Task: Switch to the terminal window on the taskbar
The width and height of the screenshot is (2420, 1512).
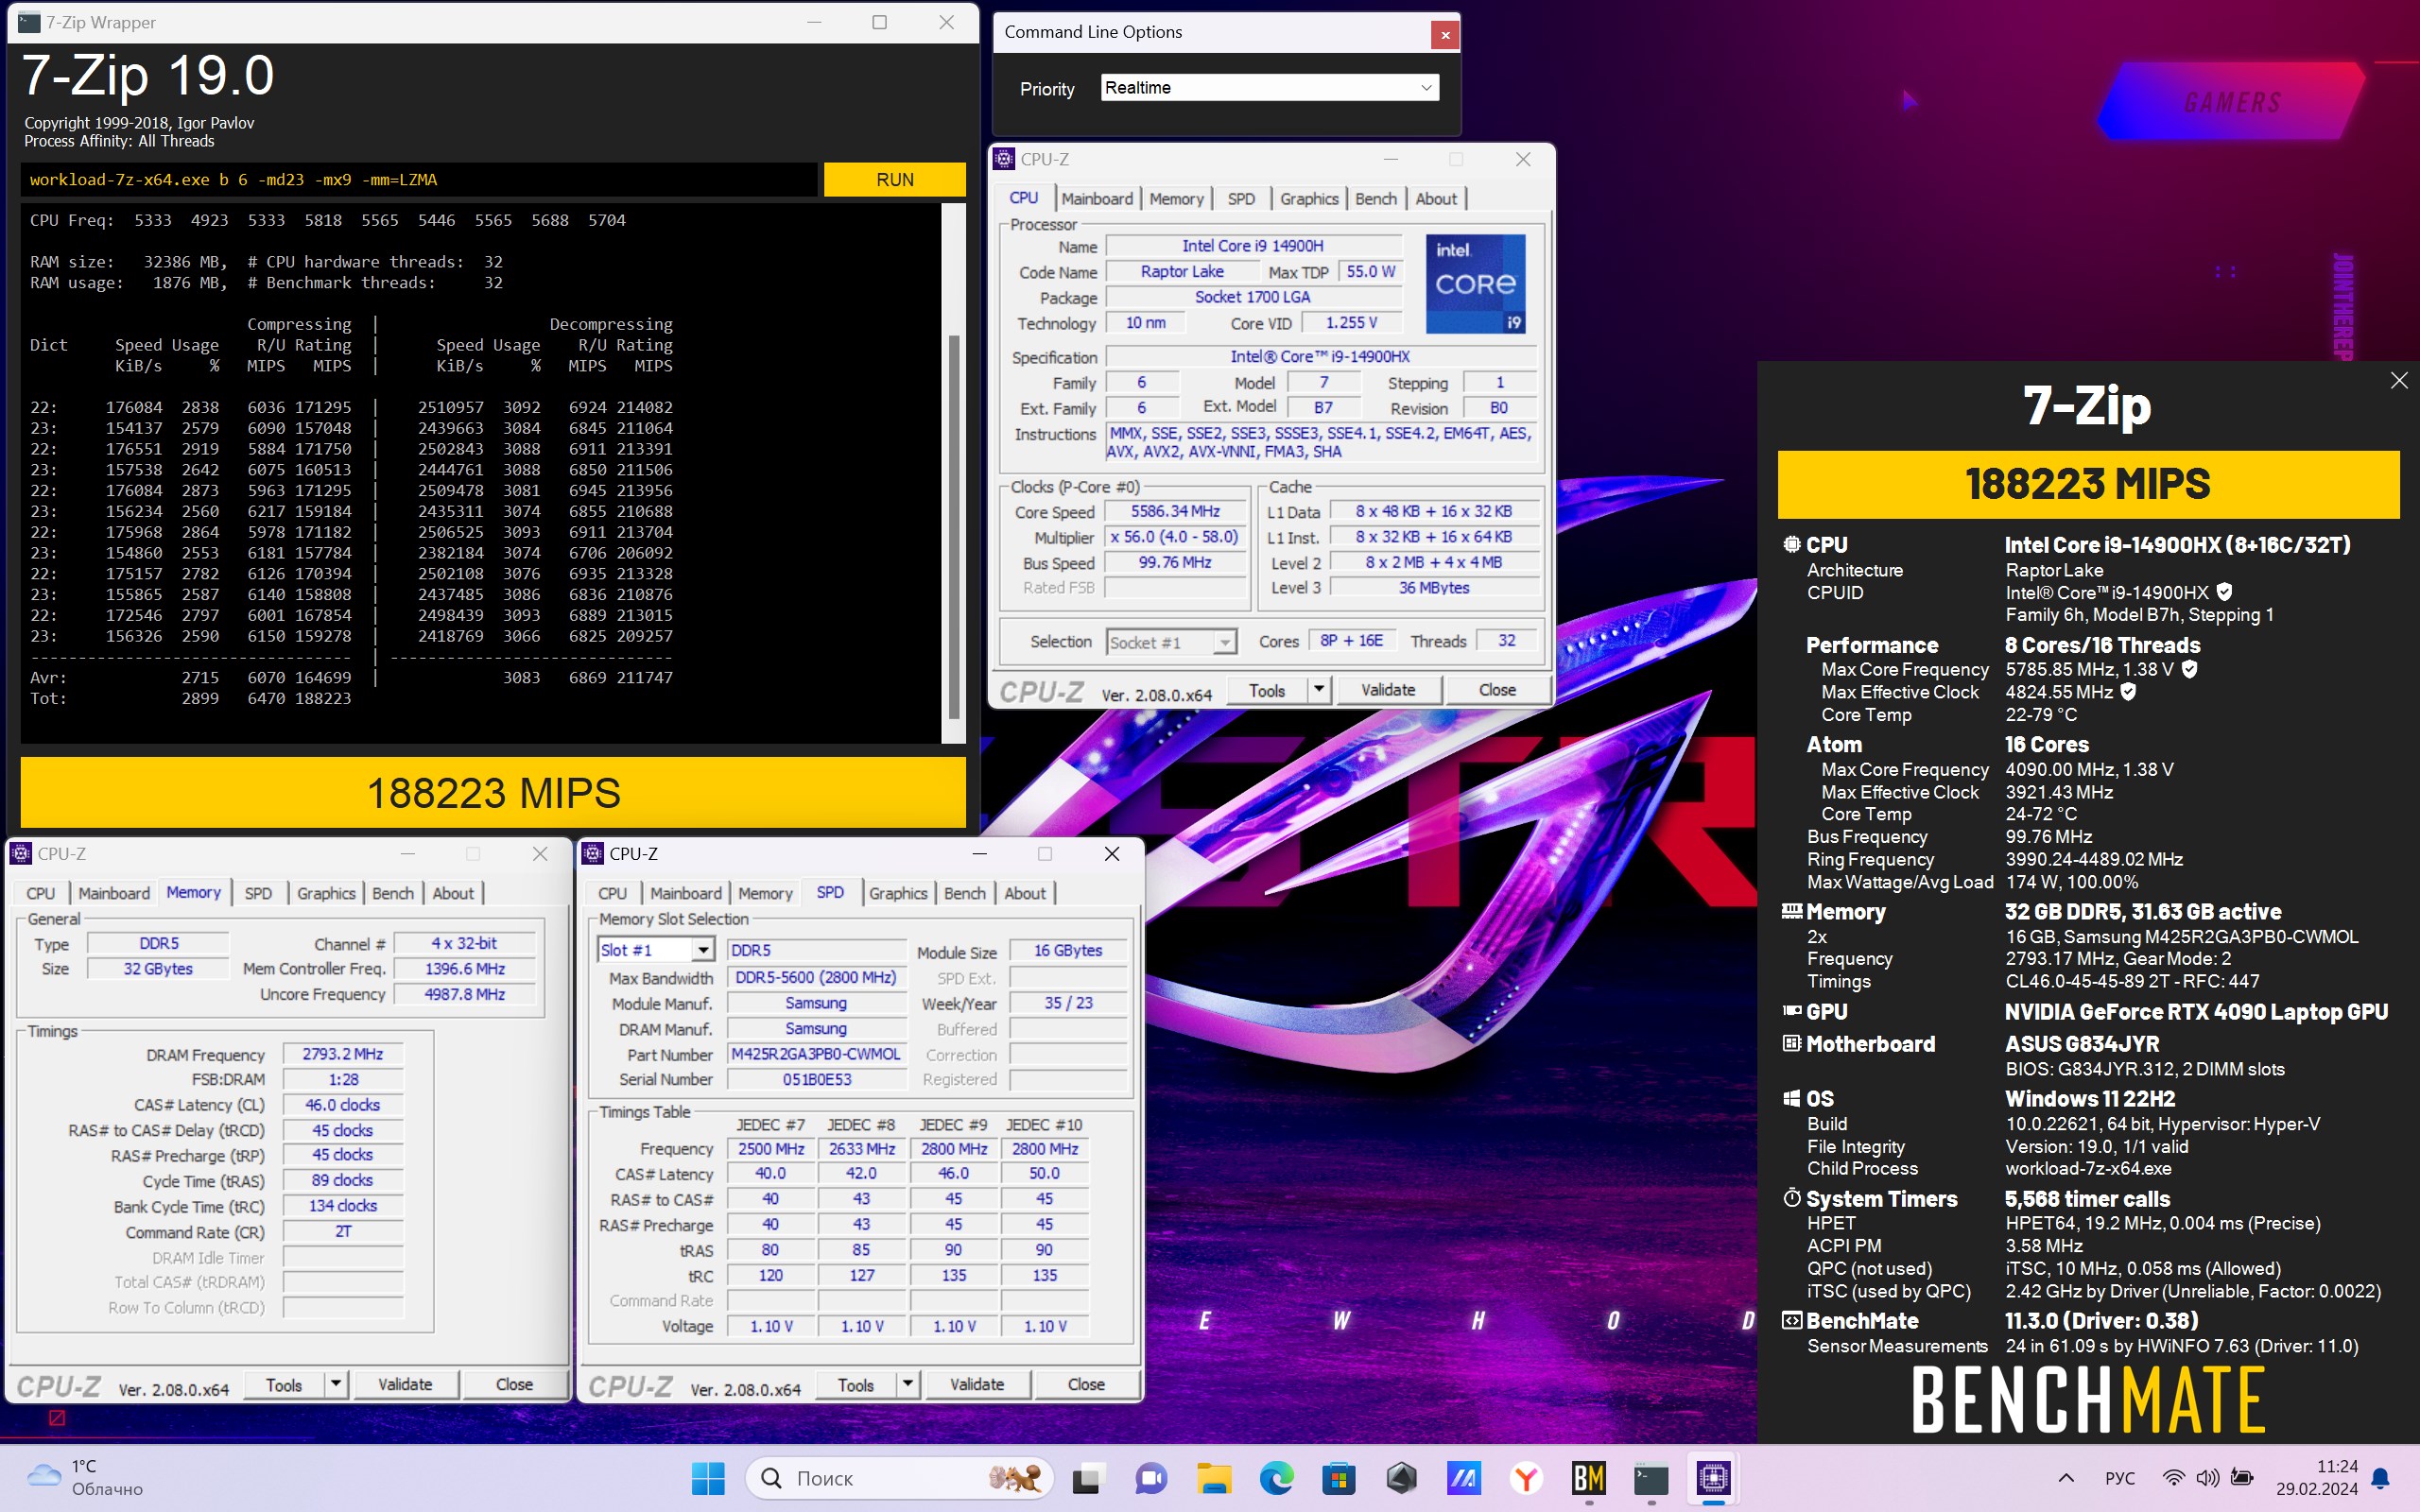Action: pyautogui.click(x=1651, y=1478)
